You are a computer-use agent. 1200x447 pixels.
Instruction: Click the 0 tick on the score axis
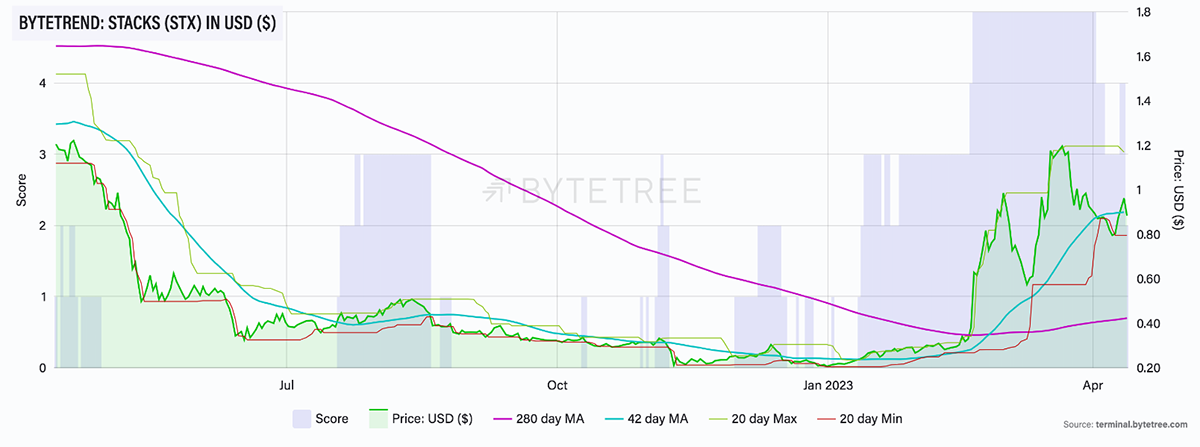tap(42, 368)
